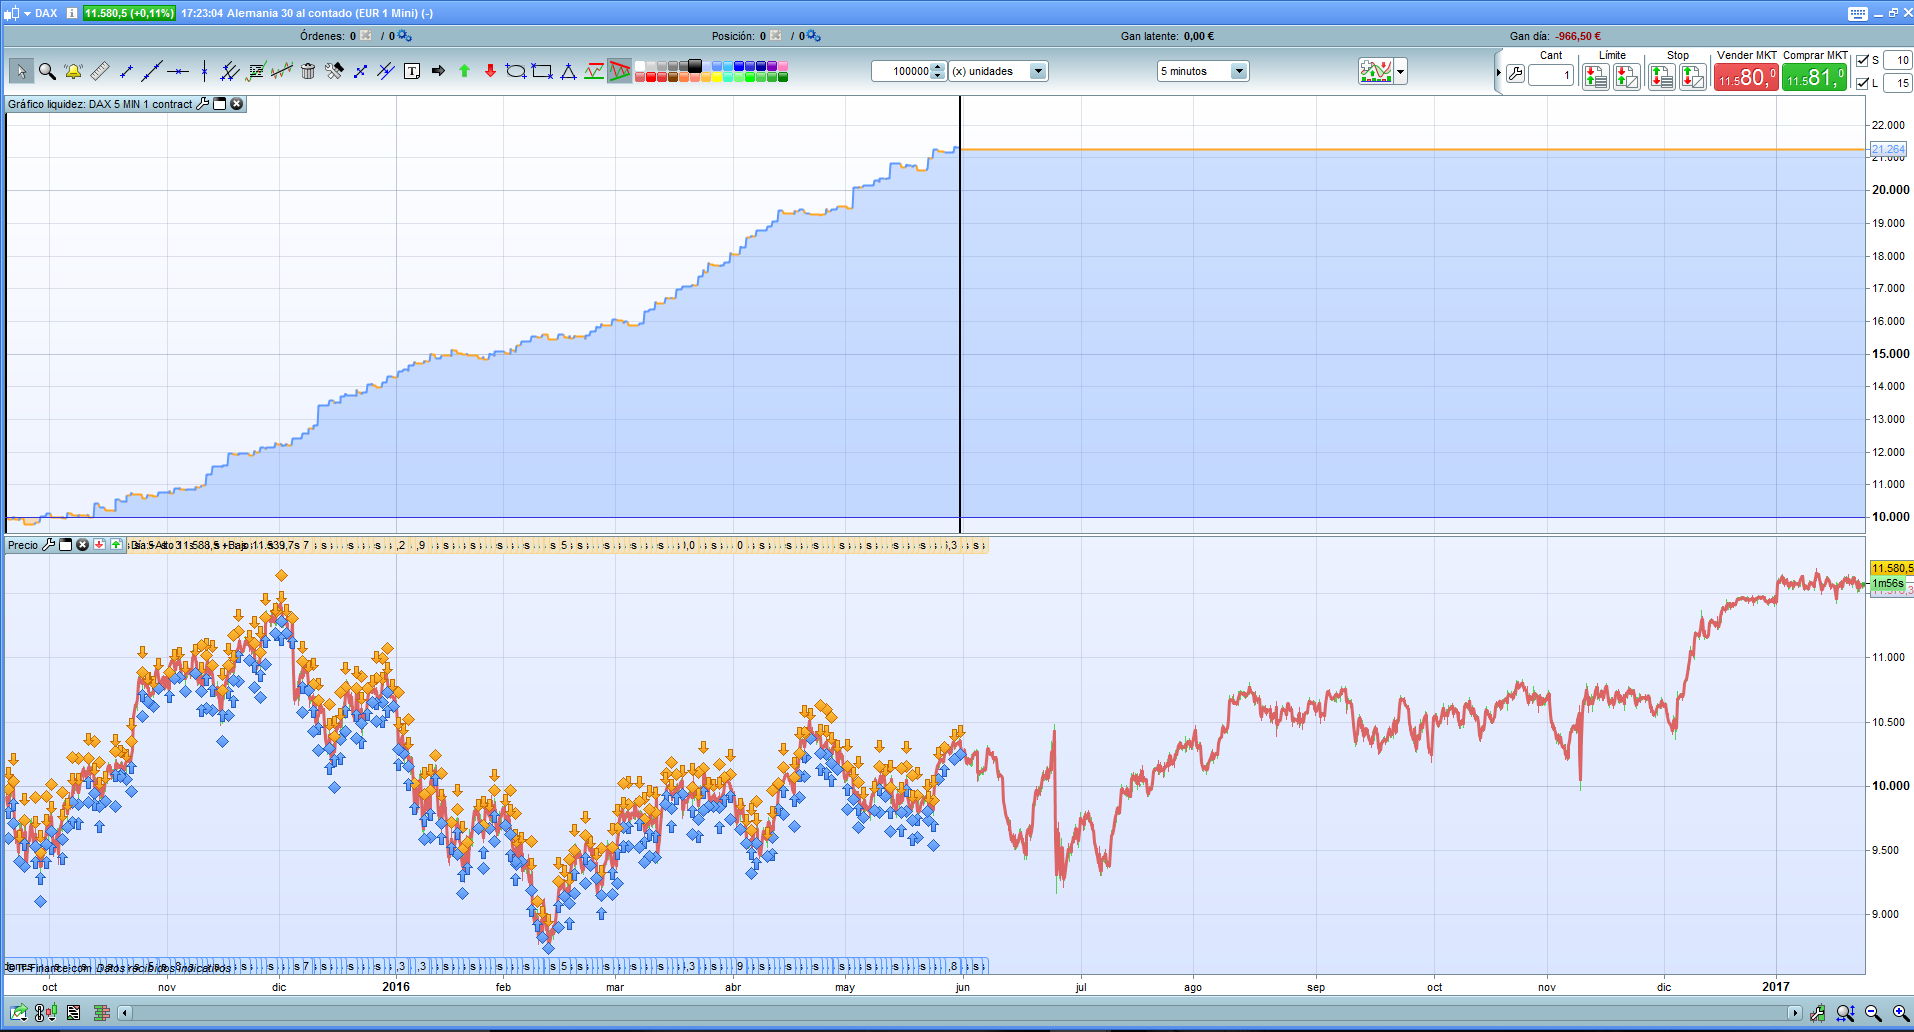Viewport: 1914px width, 1032px height.
Task: Pick the bright green color swatch
Action: 750,76
